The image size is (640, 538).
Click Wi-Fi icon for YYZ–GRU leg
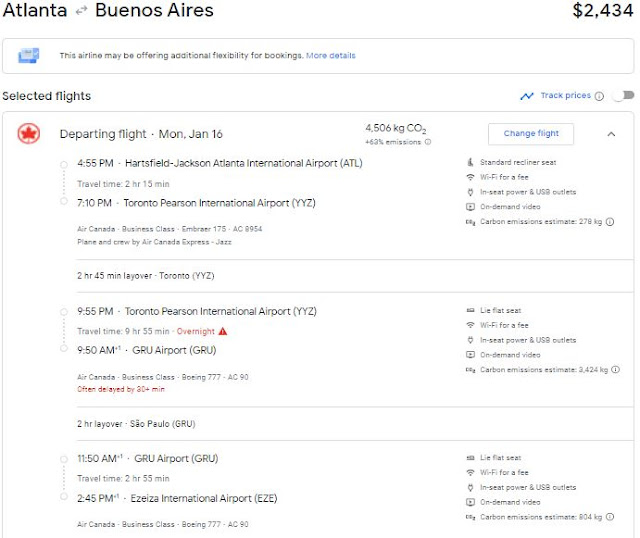470,325
